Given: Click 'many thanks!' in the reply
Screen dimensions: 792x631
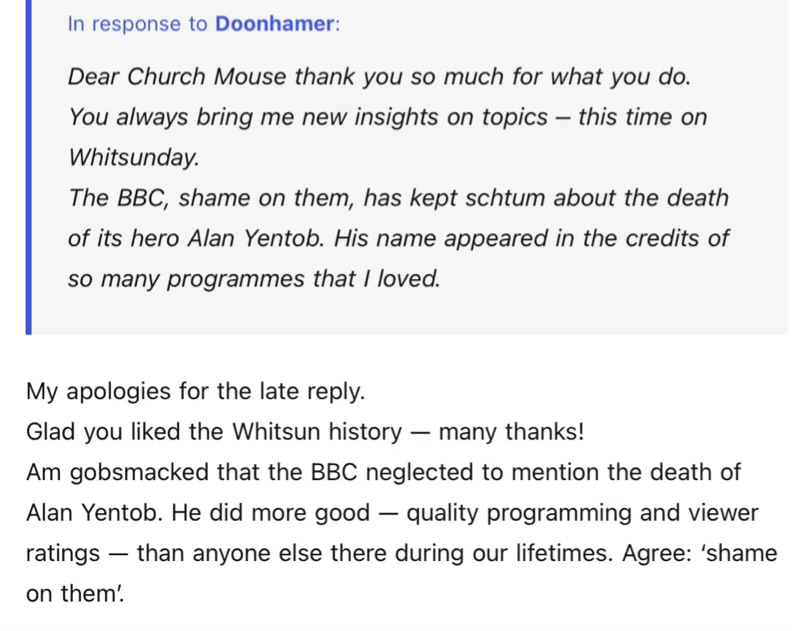Looking at the screenshot, I should [511, 432].
